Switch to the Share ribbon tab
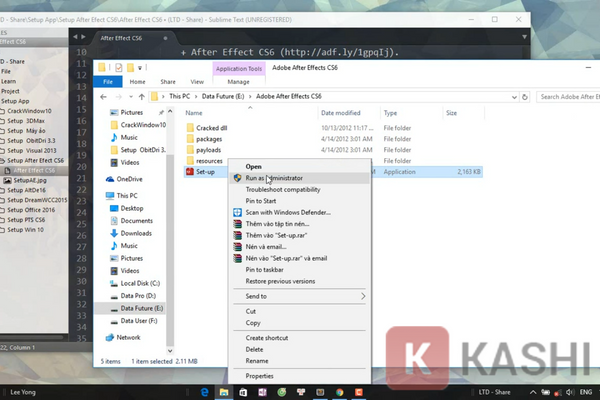Screen dimensions: 600x400 (168, 82)
